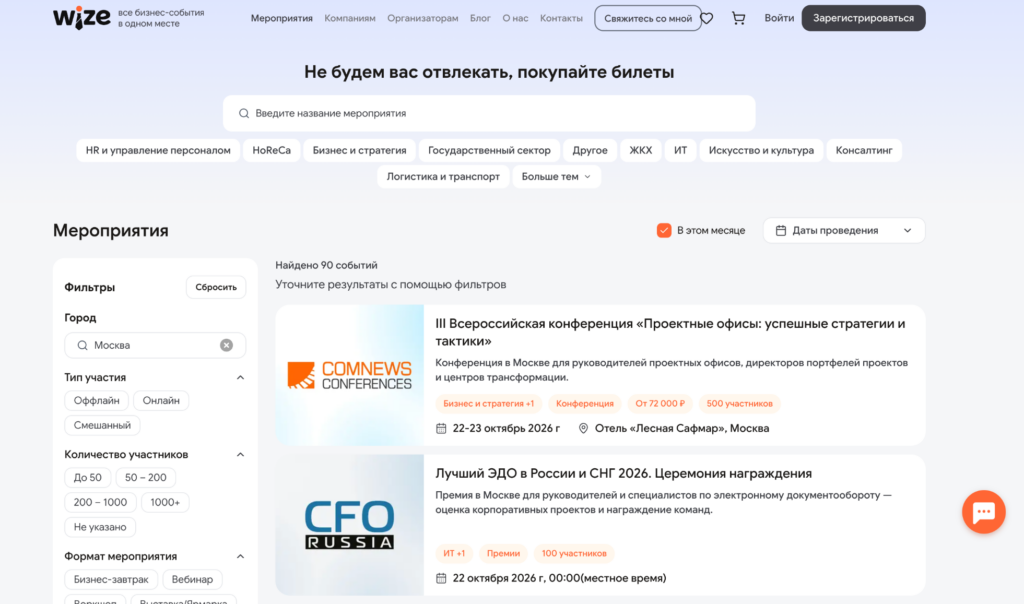Click the 100 участников tag
Viewport: 1024px width, 604px height.
[574, 554]
